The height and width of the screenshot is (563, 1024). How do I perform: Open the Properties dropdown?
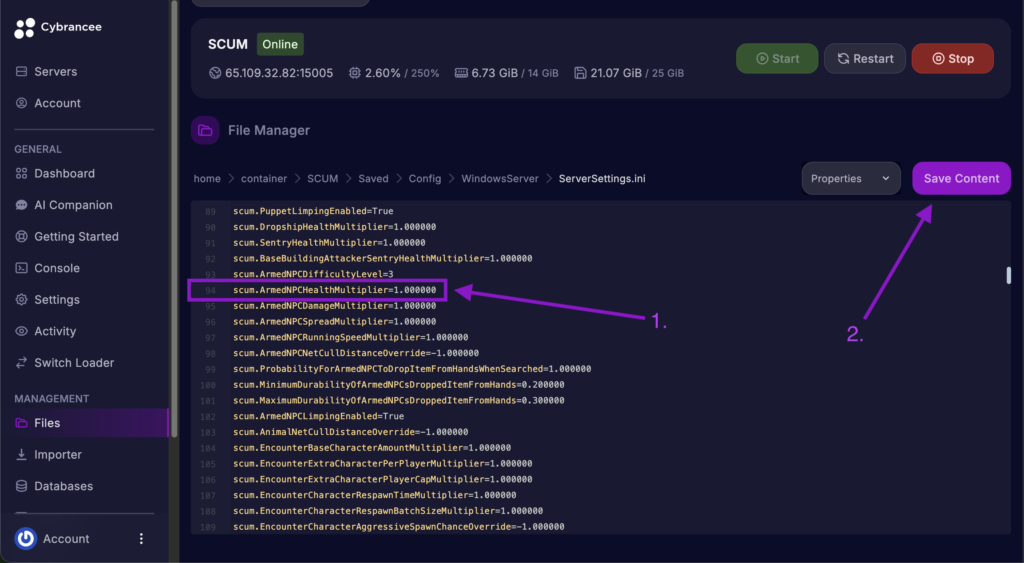tap(851, 178)
